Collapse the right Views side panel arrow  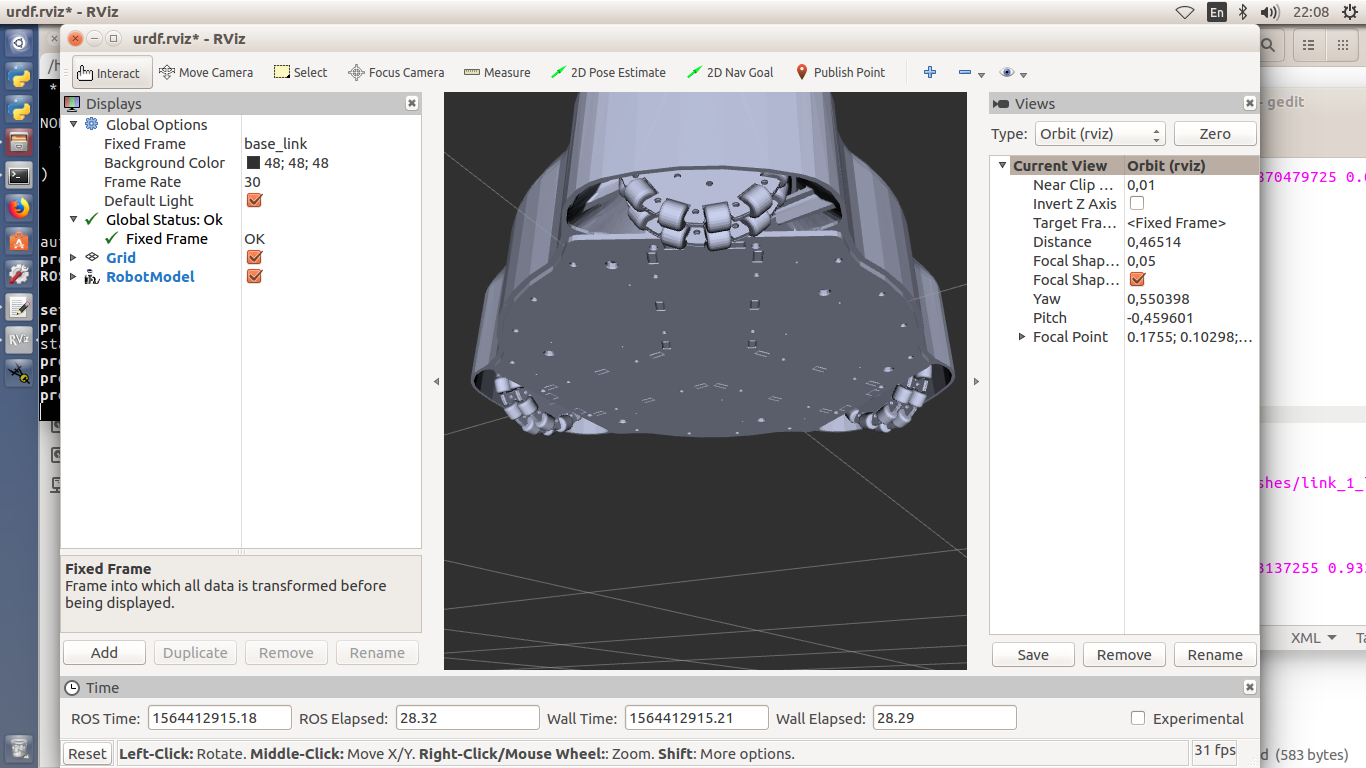click(x=976, y=381)
